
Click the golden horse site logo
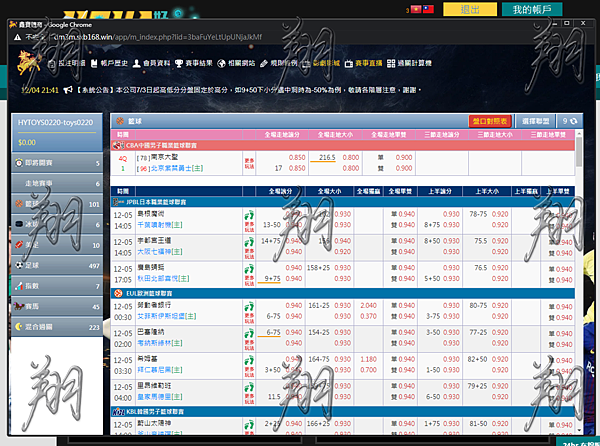pos(29,63)
